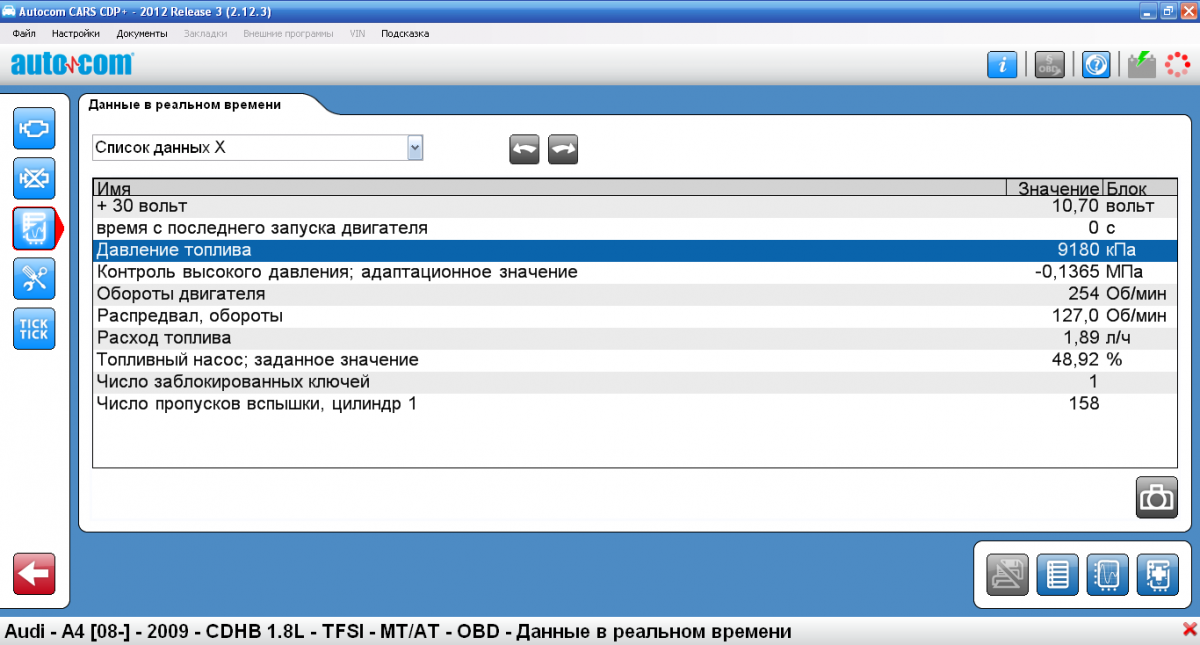Image resolution: width=1200 pixels, height=645 pixels.
Task: Sort by the Имя column header
Action: point(549,189)
